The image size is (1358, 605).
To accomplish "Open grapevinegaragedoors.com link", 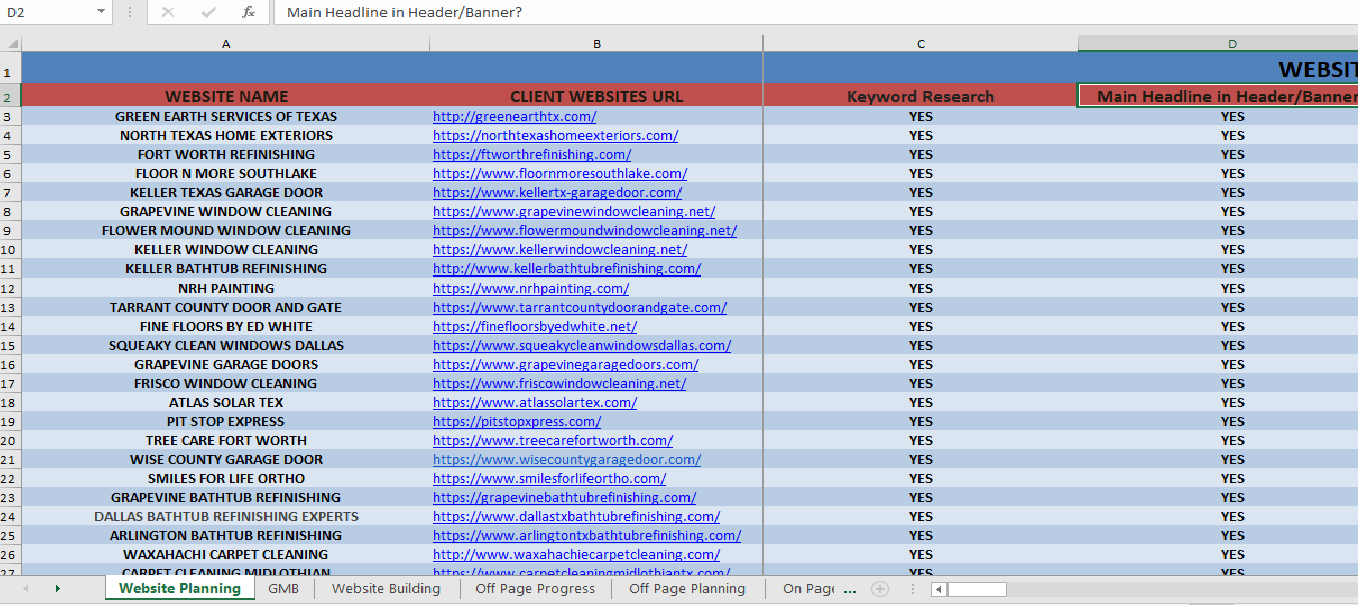I will point(565,364).
